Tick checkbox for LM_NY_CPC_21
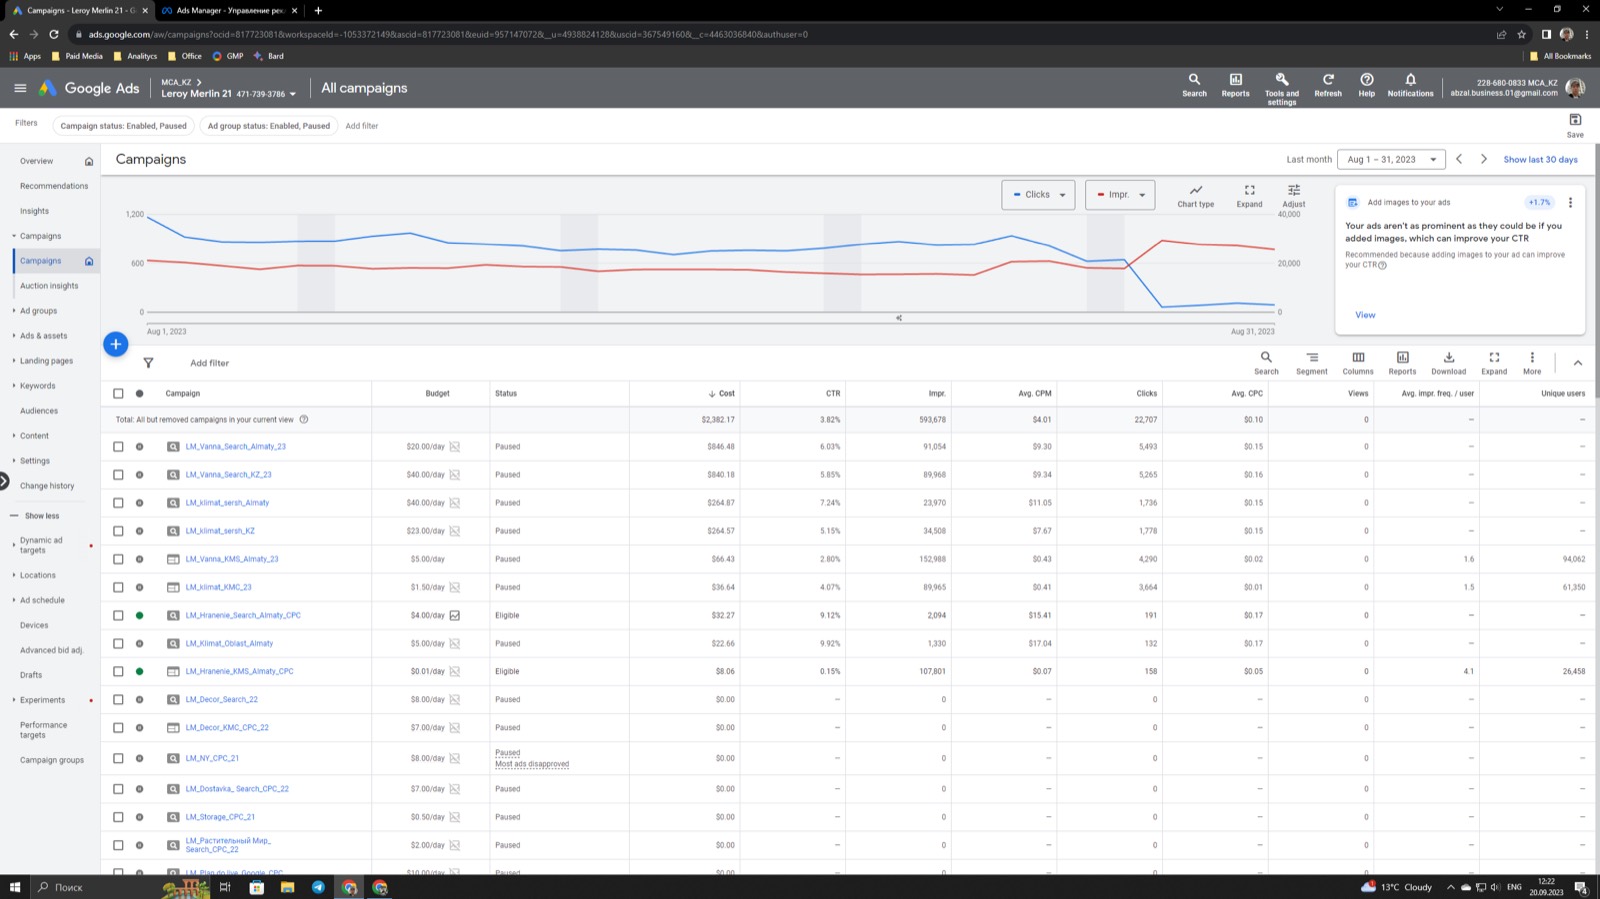The width and height of the screenshot is (1600, 899). pyautogui.click(x=118, y=758)
